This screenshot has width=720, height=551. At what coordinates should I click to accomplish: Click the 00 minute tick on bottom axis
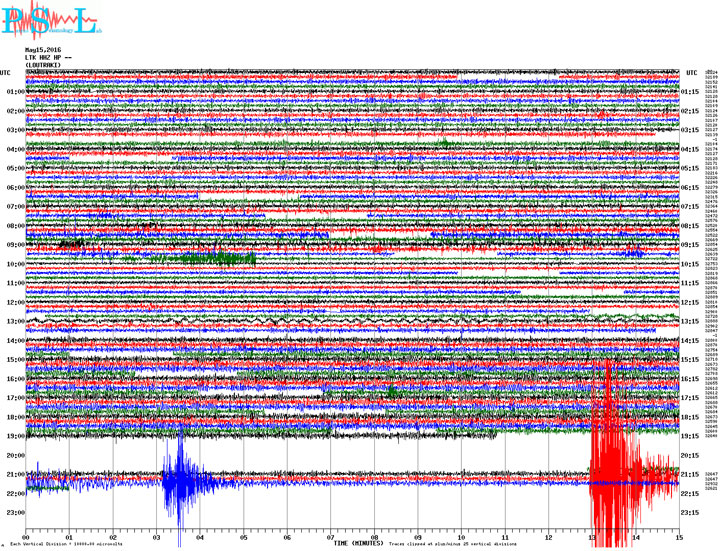click(25, 536)
